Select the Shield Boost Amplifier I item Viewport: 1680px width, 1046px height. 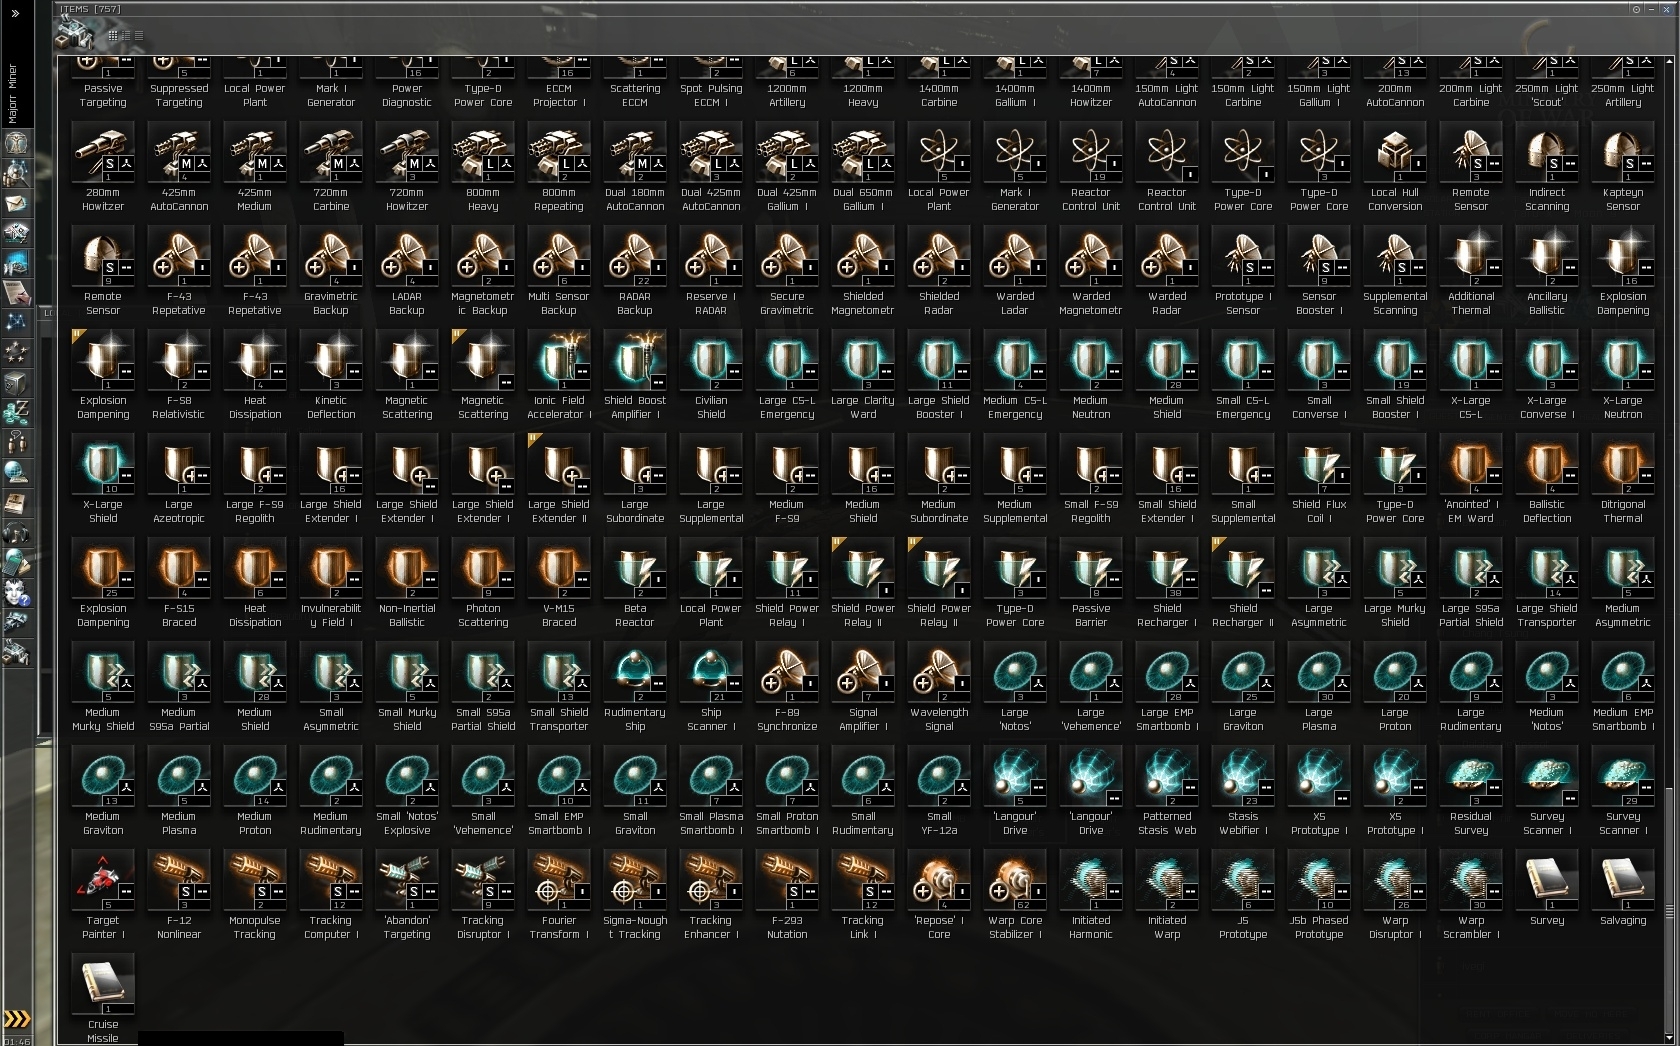pos(635,375)
